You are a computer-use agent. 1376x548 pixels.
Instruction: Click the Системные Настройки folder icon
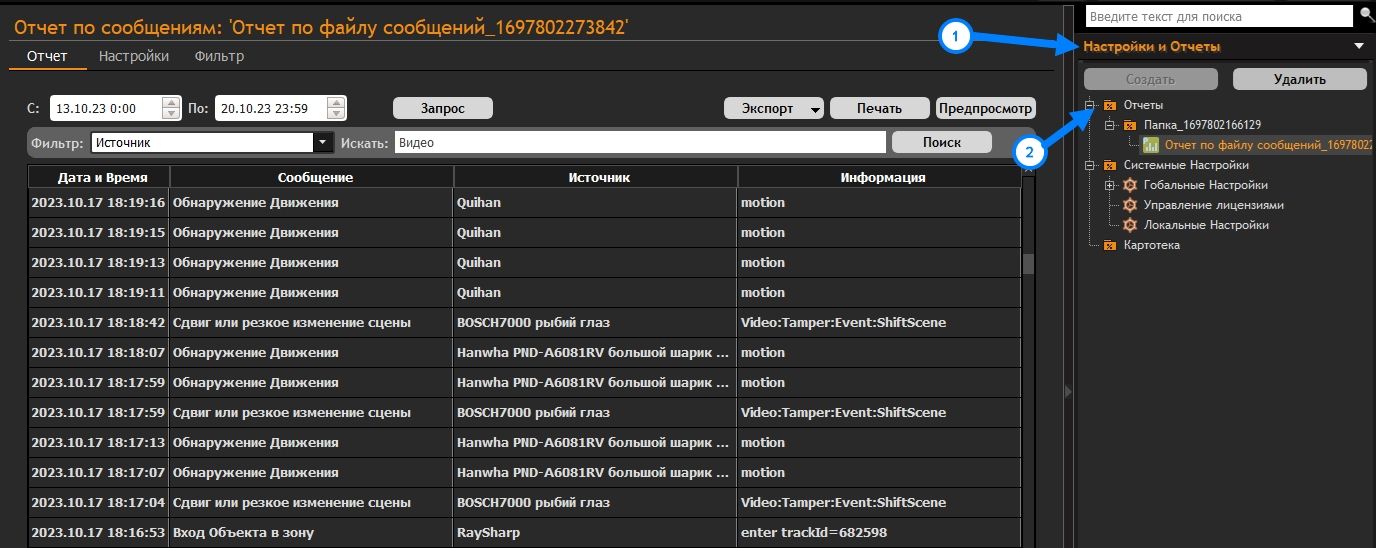[1110, 165]
